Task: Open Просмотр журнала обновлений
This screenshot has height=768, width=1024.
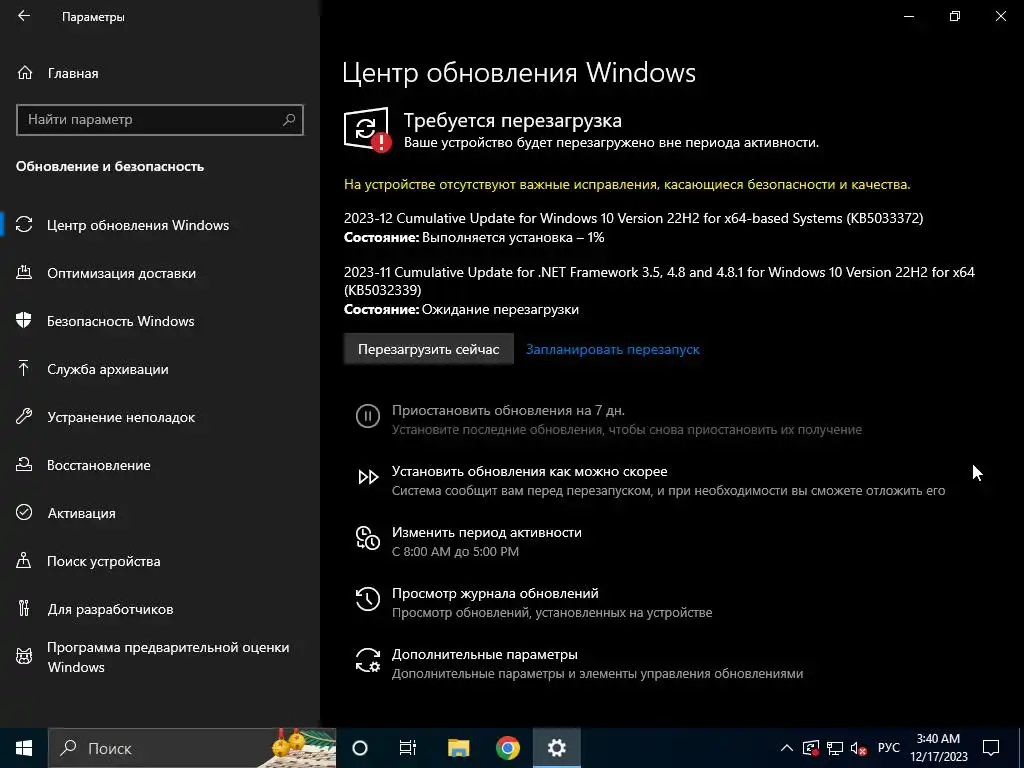Action: pos(495,593)
